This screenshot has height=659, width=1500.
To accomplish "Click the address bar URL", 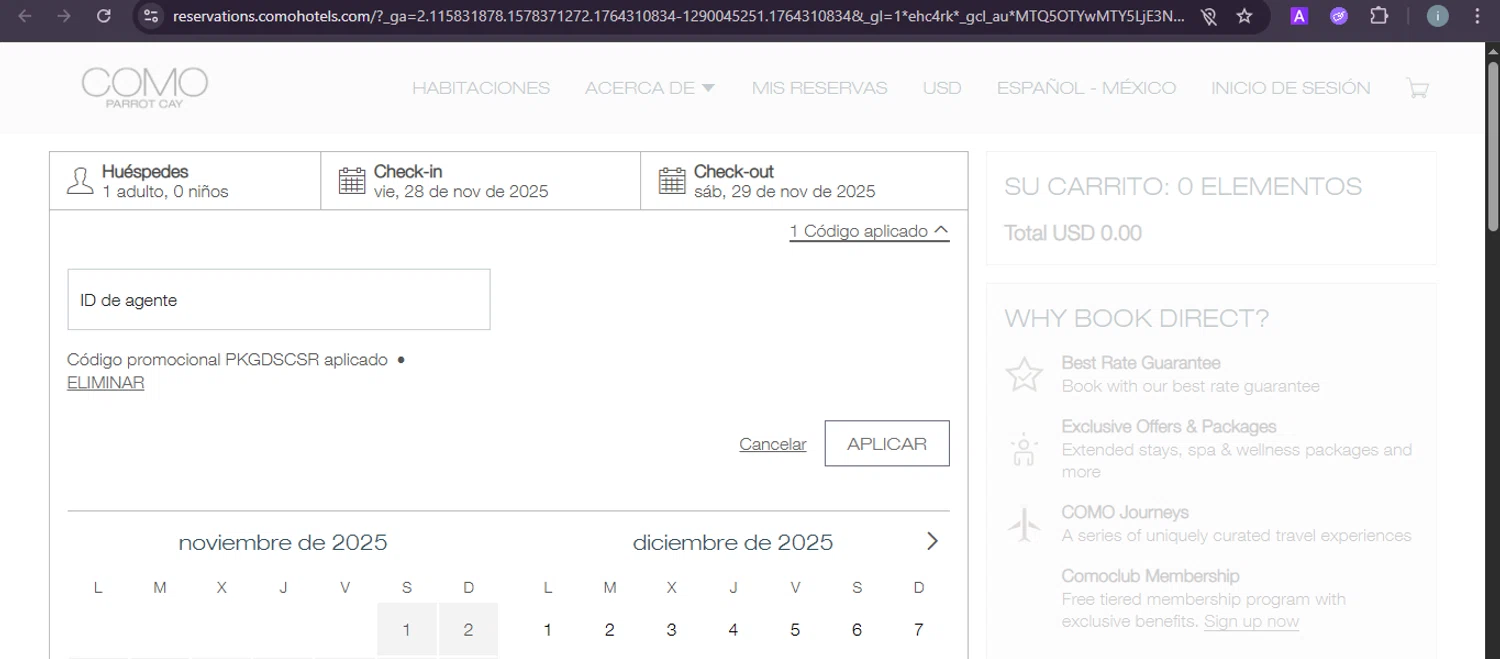I will 678,16.
